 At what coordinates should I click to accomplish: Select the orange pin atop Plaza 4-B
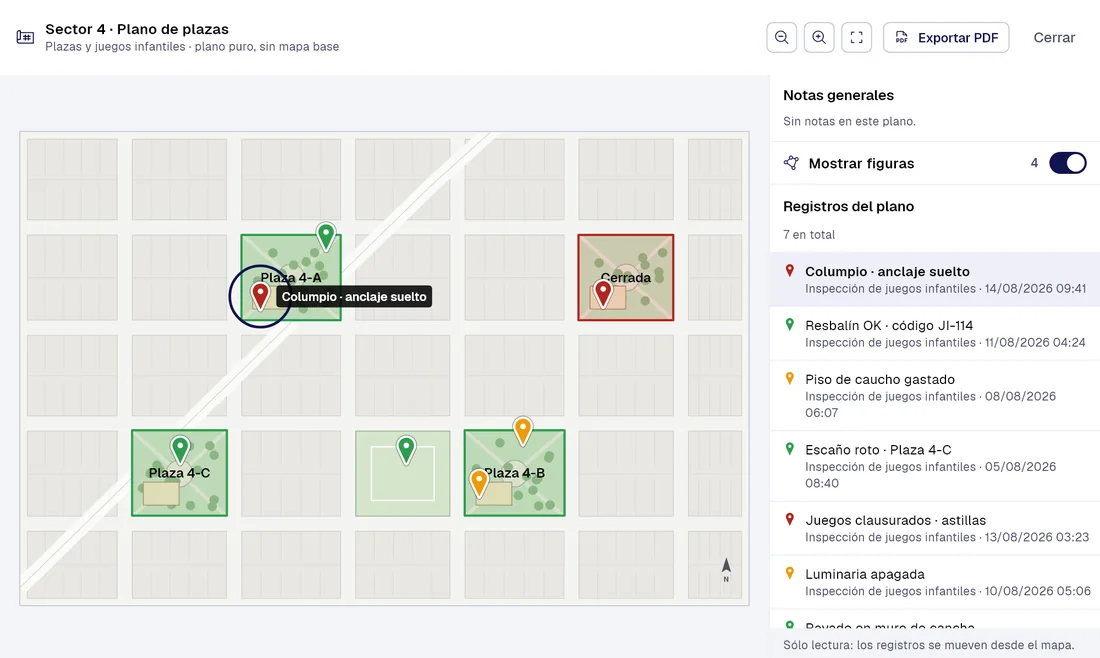point(523,431)
